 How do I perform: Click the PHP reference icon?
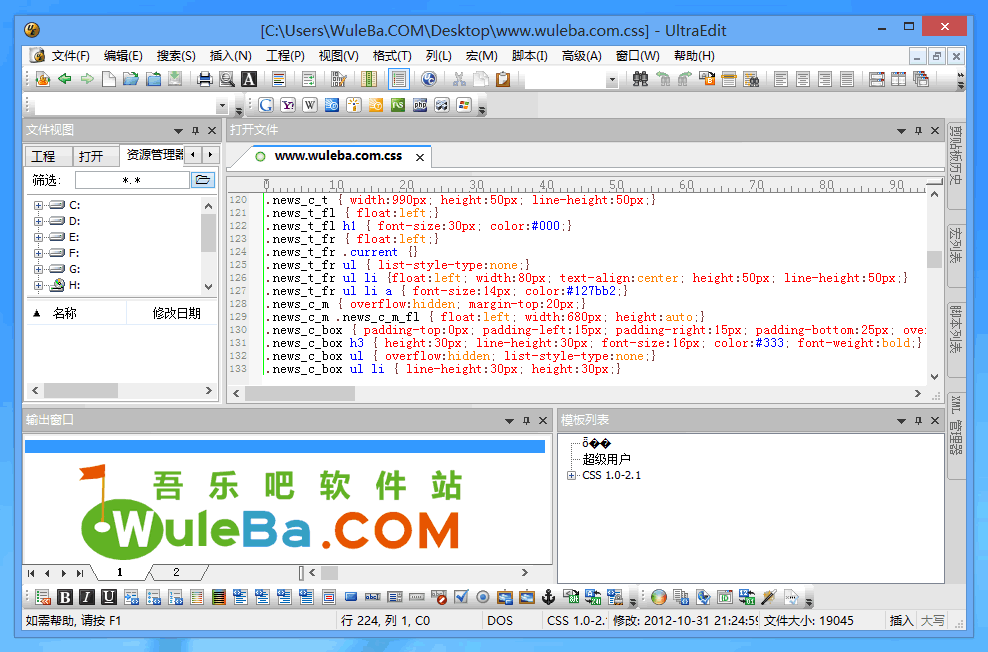point(420,105)
